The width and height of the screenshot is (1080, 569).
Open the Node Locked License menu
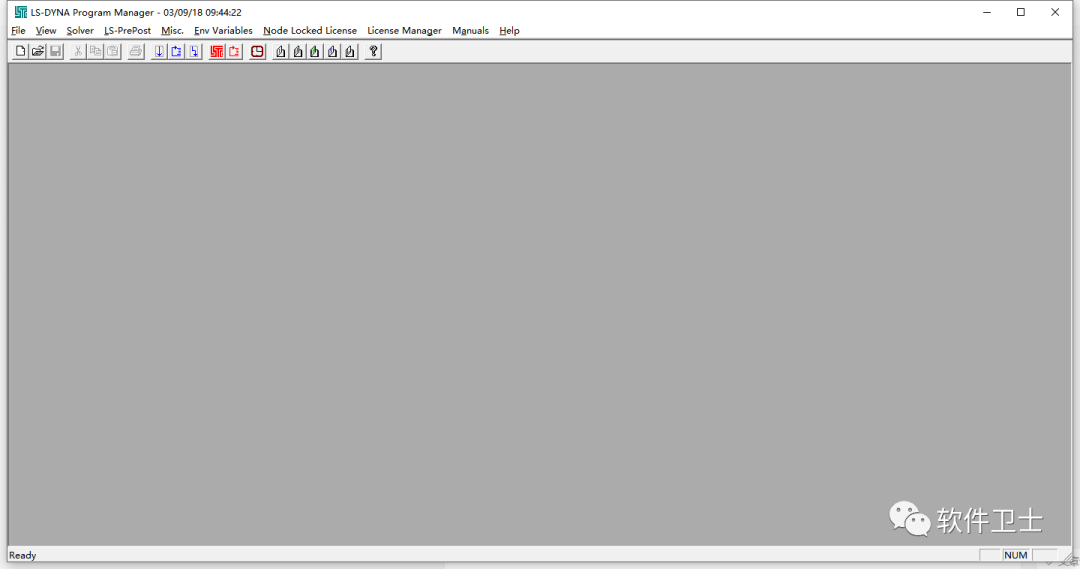coord(310,30)
